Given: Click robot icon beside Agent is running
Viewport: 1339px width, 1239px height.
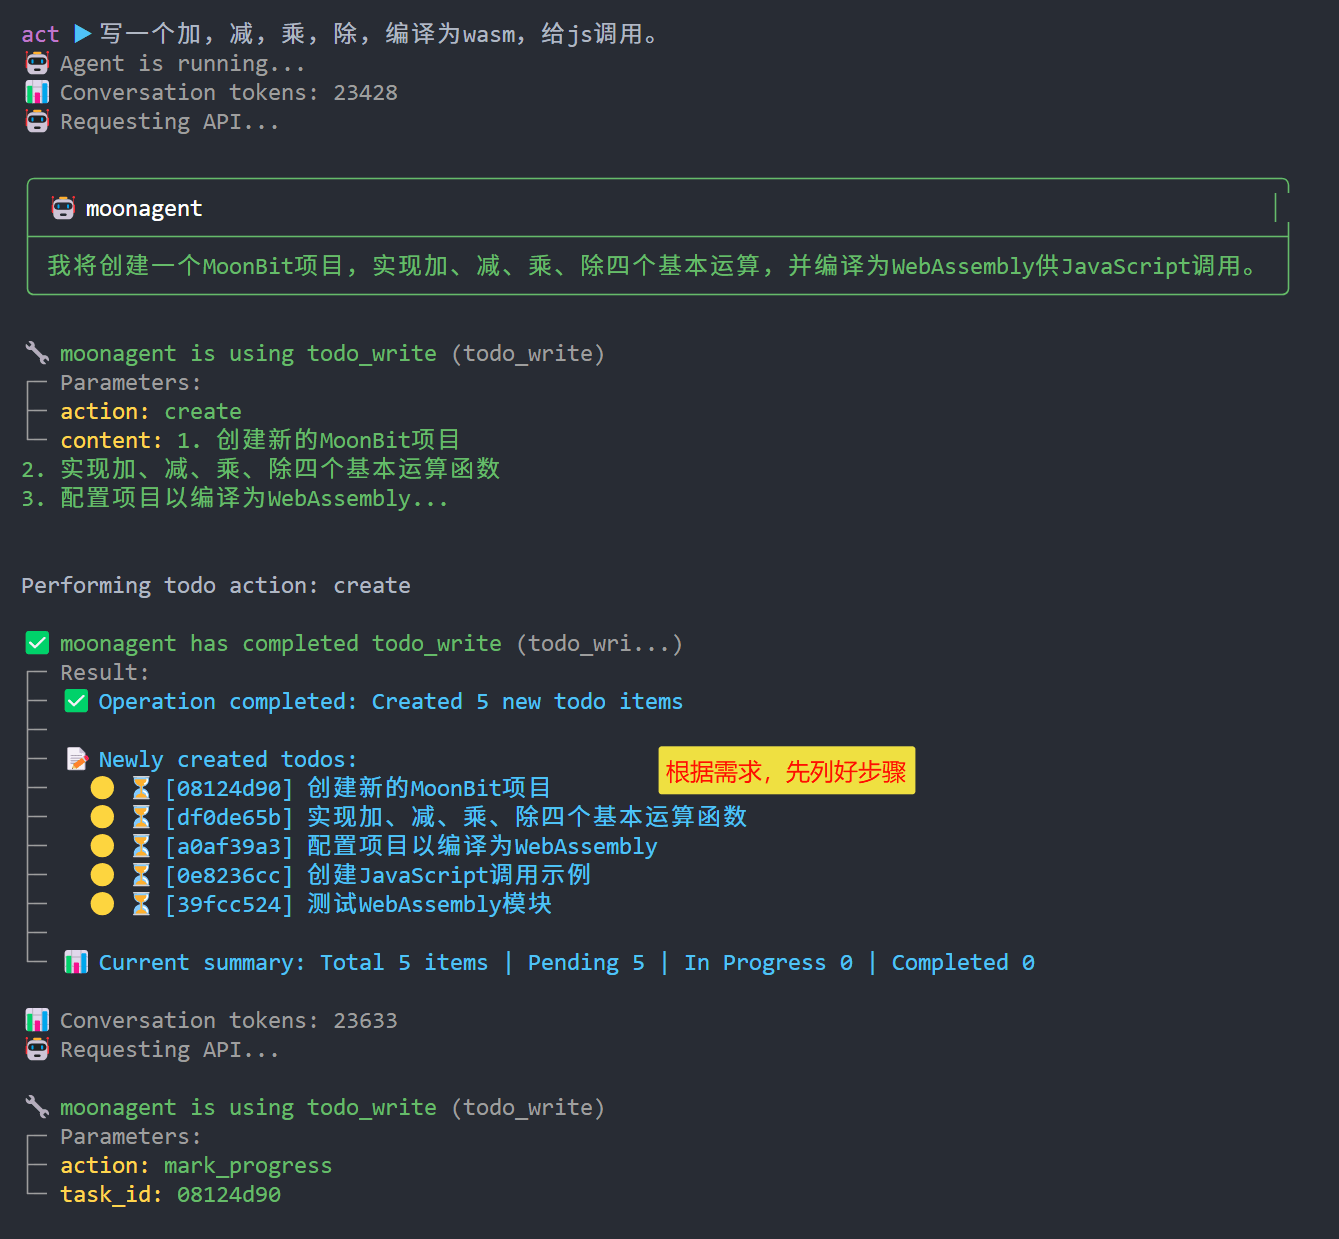Looking at the screenshot, I should [37, 64].
